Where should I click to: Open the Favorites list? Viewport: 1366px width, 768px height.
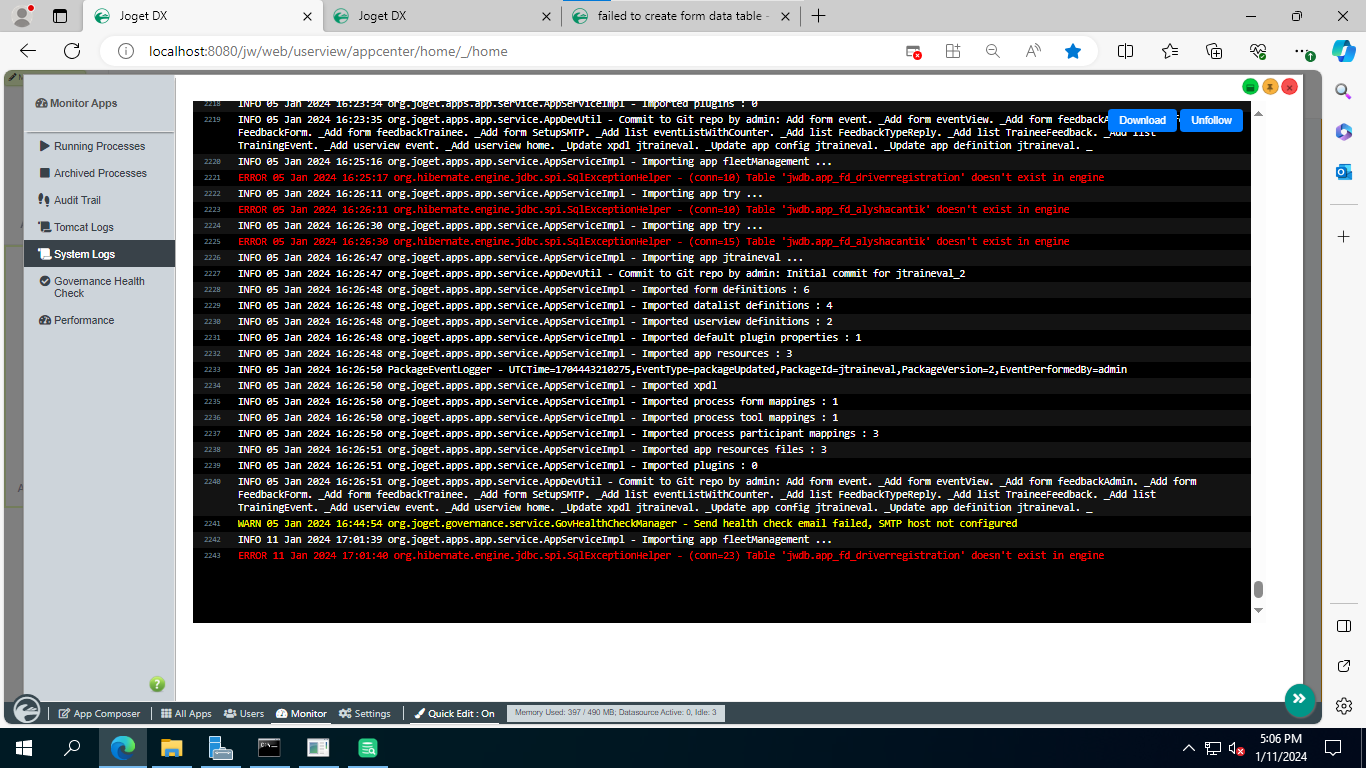pos(1170,51)
